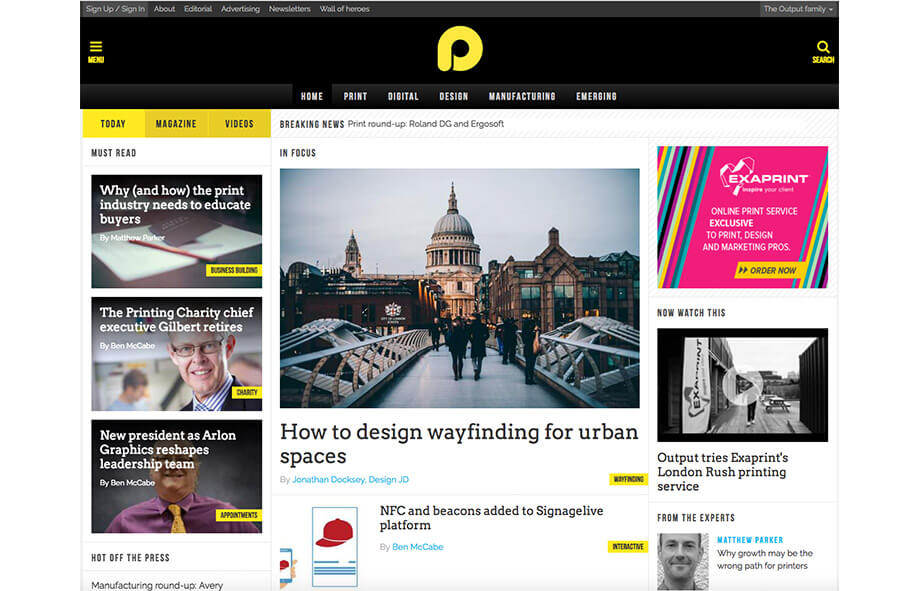Click the Wayfinding tag label
Image resolution: width=920 pixels, height=591 pixels.
(x=628, y=479)
